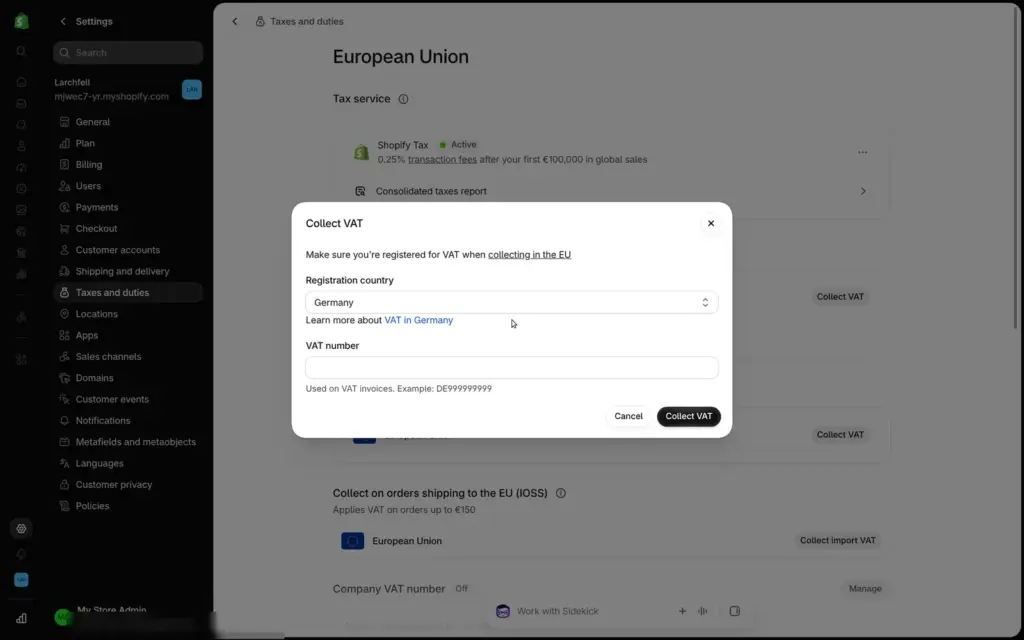Click the search icon in left rail
The image size is (1024, 640).
(x=22, y=51)
